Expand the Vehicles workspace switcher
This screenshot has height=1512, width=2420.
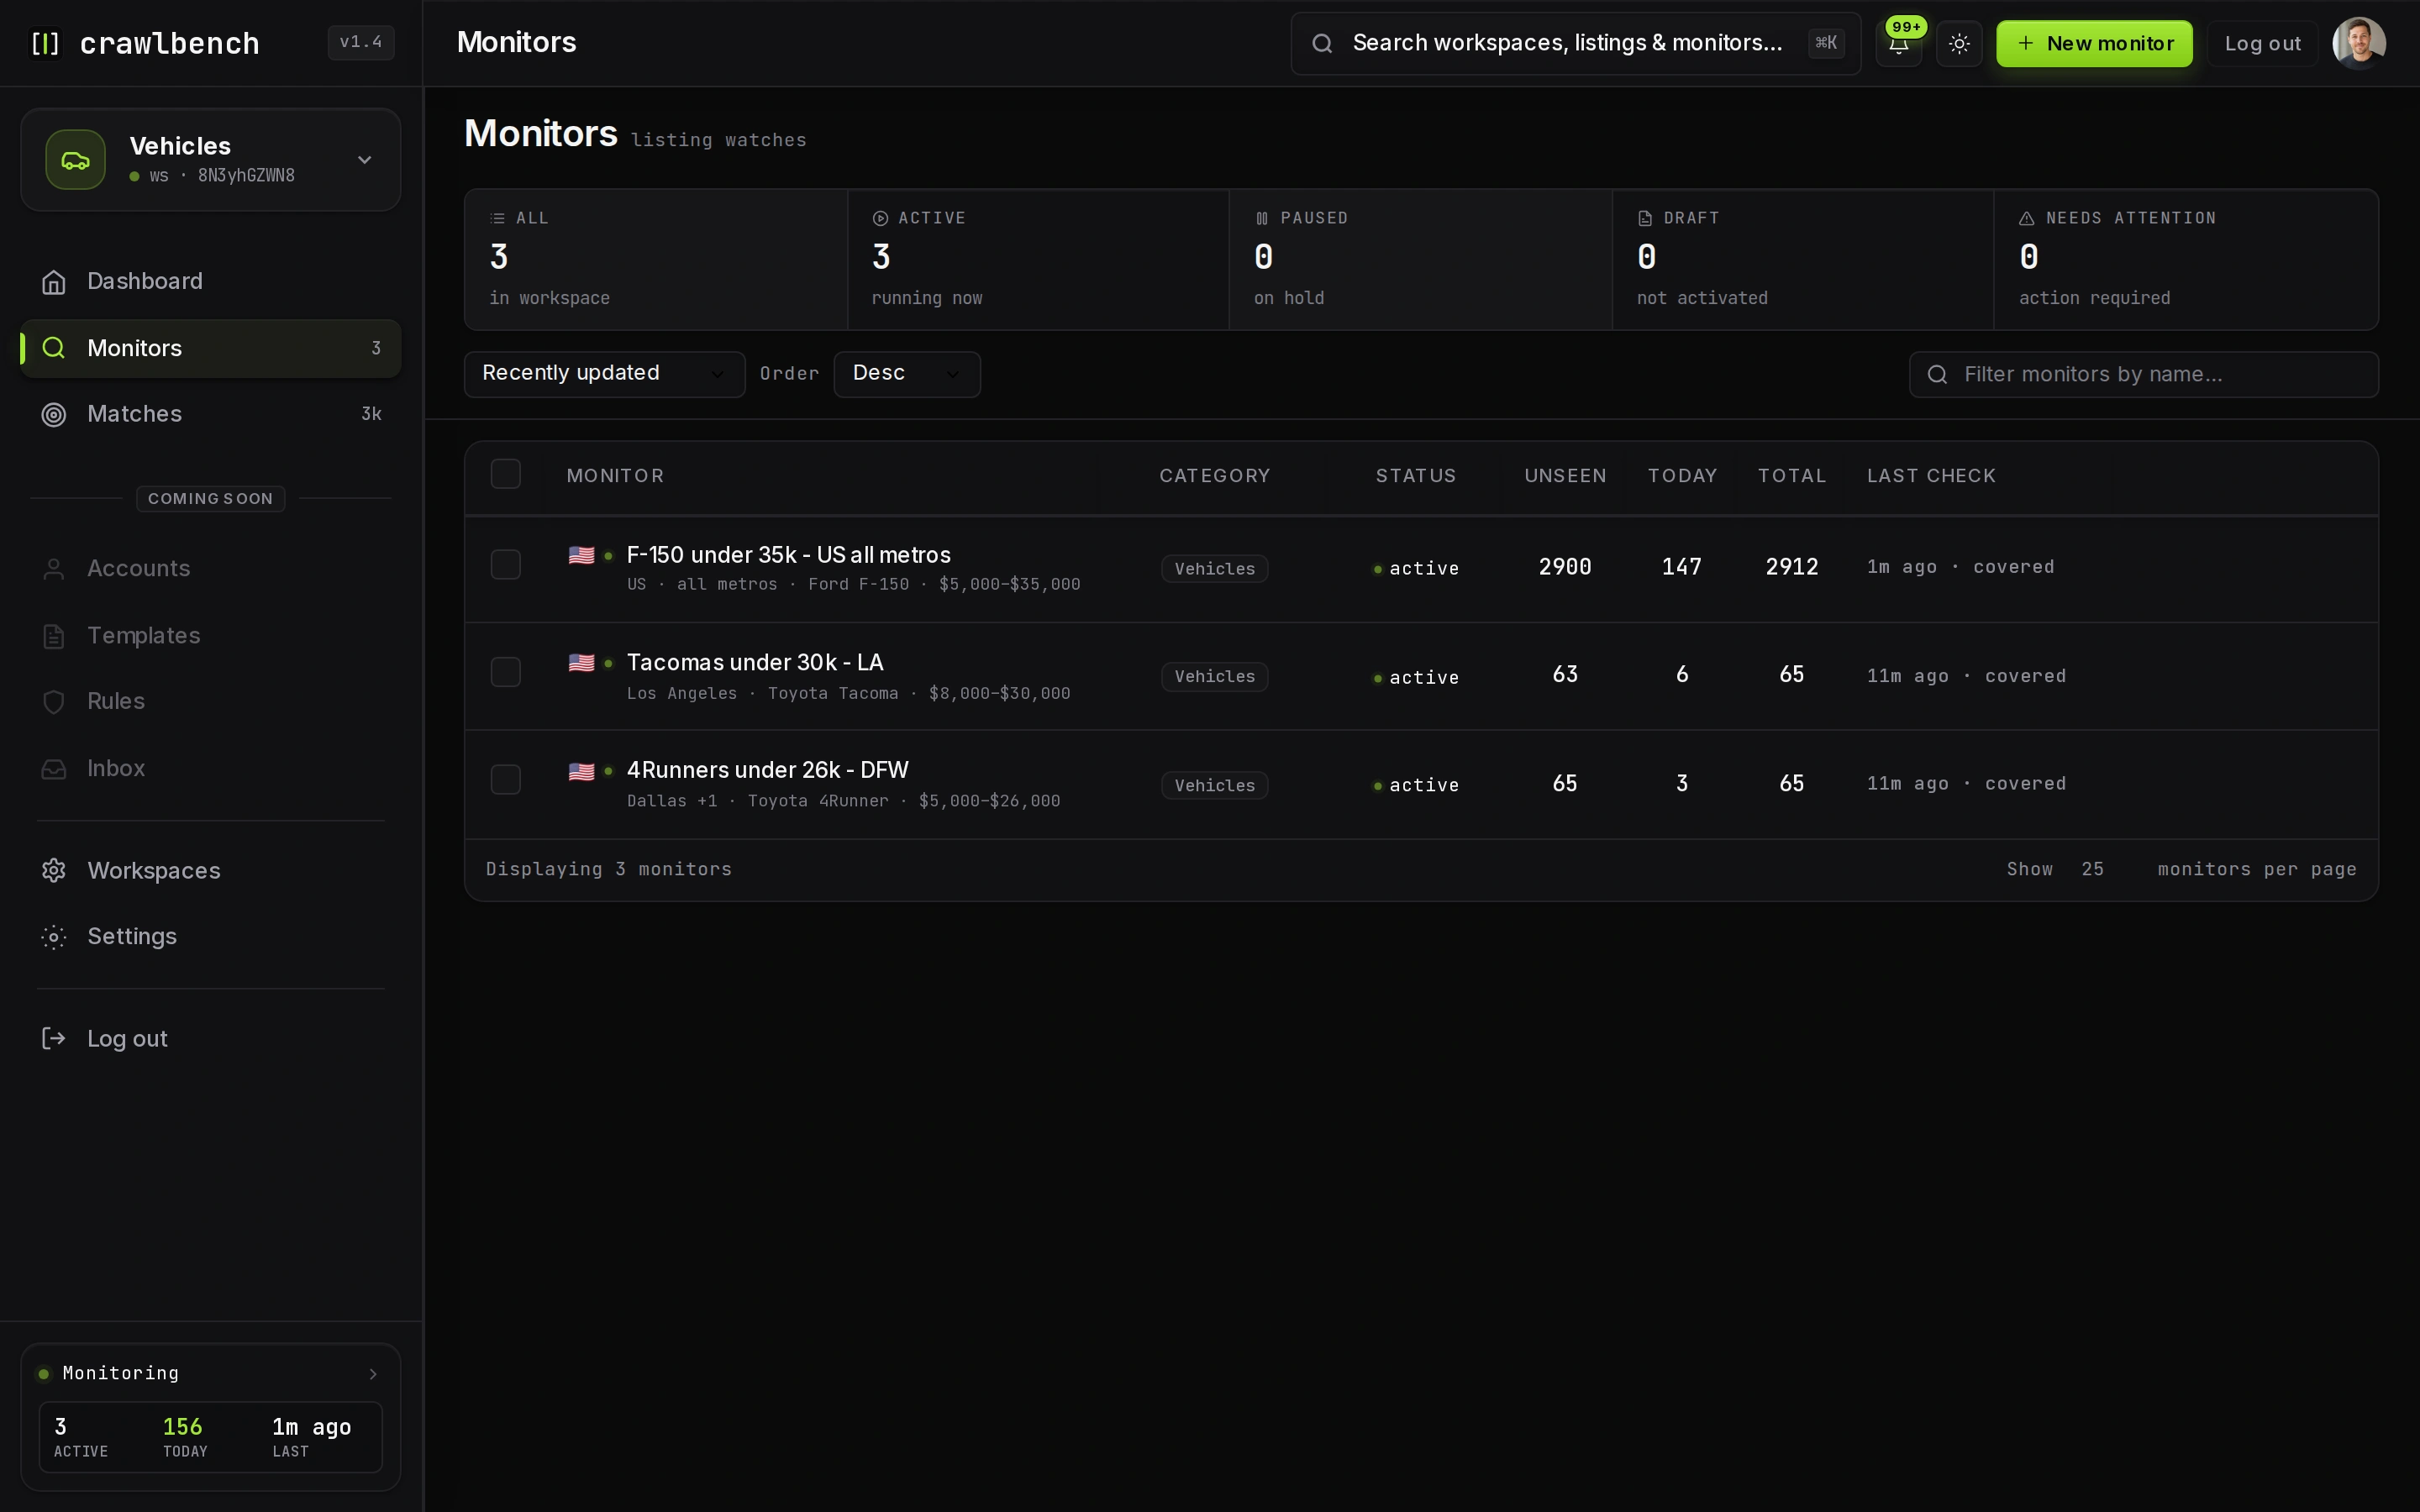tap(365, 160)
